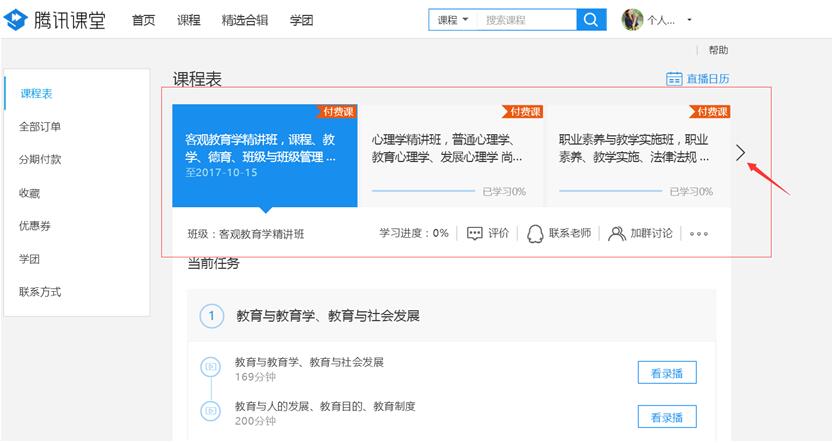The height and width of the screenshot is (443, 832).
Task: Show next courses with the right chevron
Action: 741,153
